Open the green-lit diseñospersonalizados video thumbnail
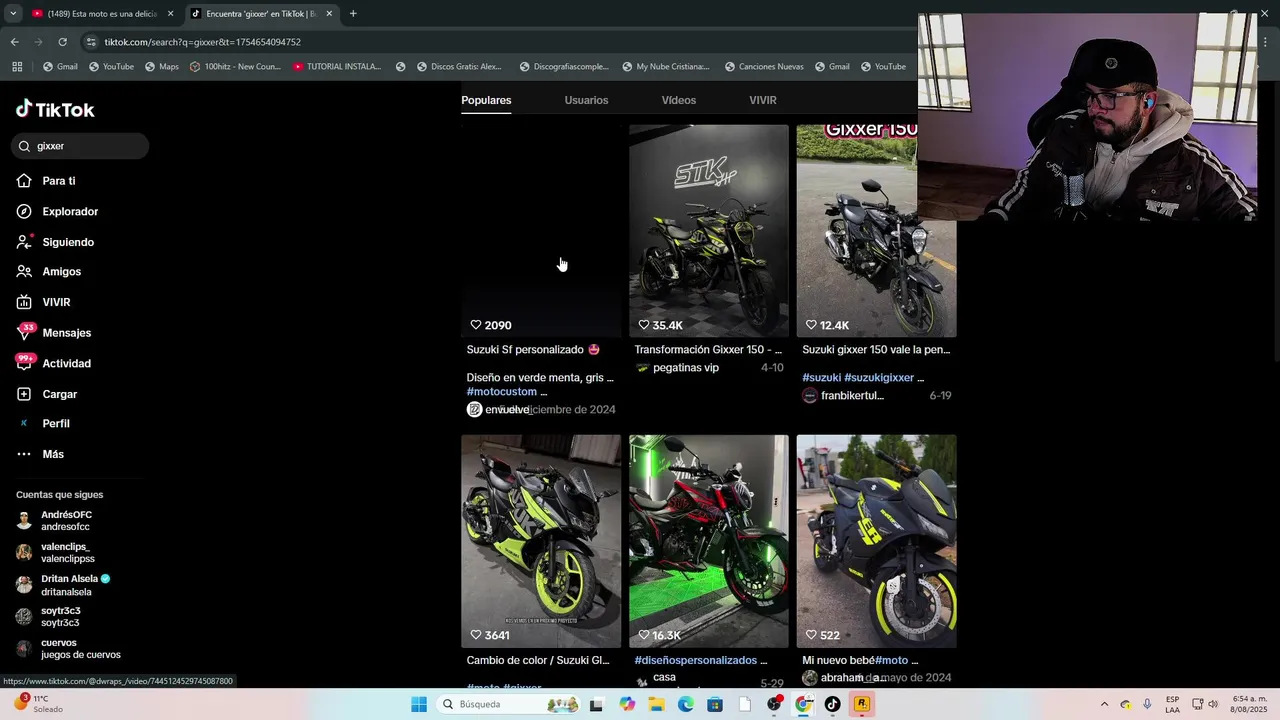 709,541
